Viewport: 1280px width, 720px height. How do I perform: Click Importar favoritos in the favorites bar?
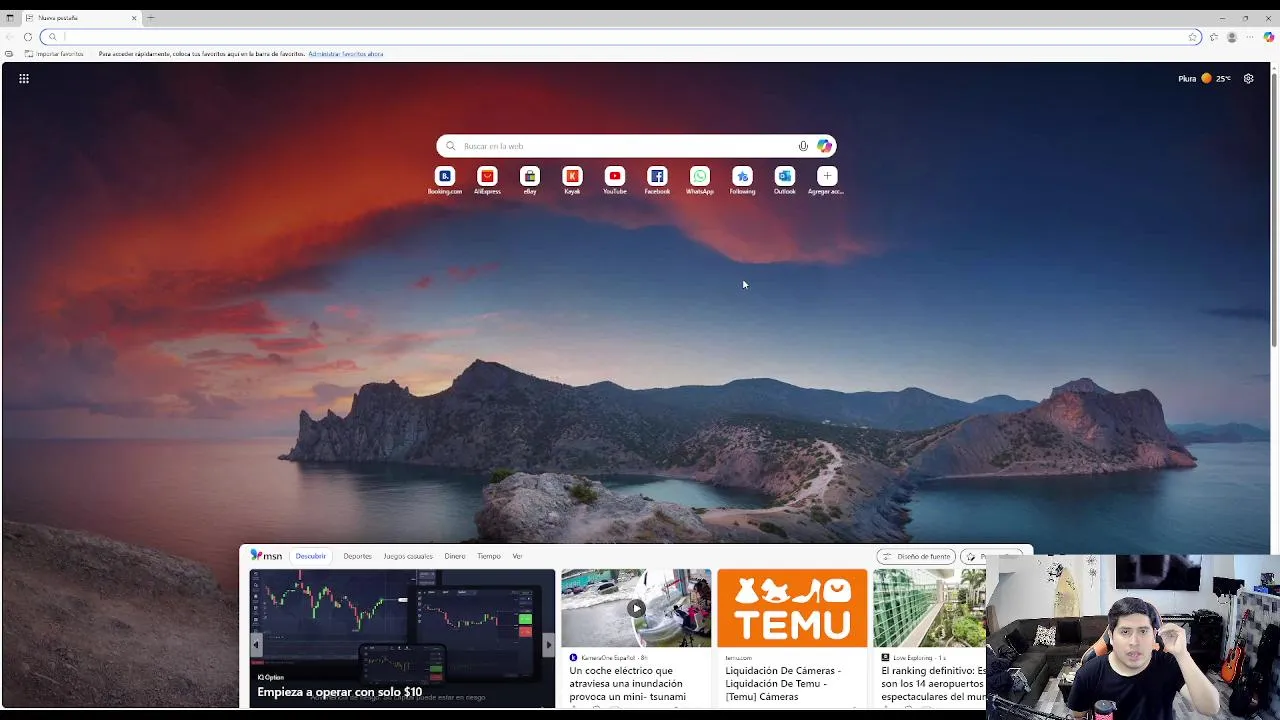tap(54, 54)
